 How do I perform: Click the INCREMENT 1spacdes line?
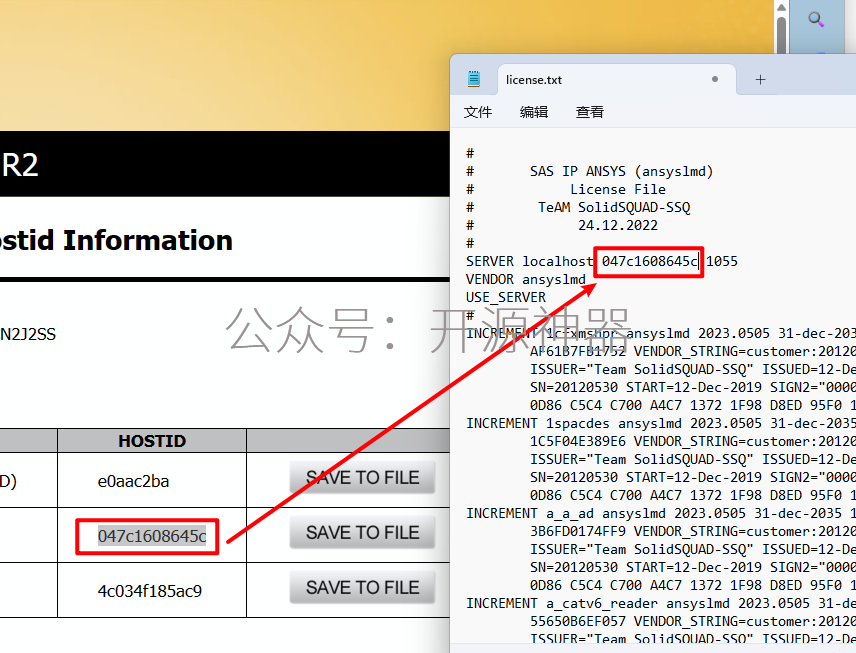pyautogui.click(x=661, y=424)
